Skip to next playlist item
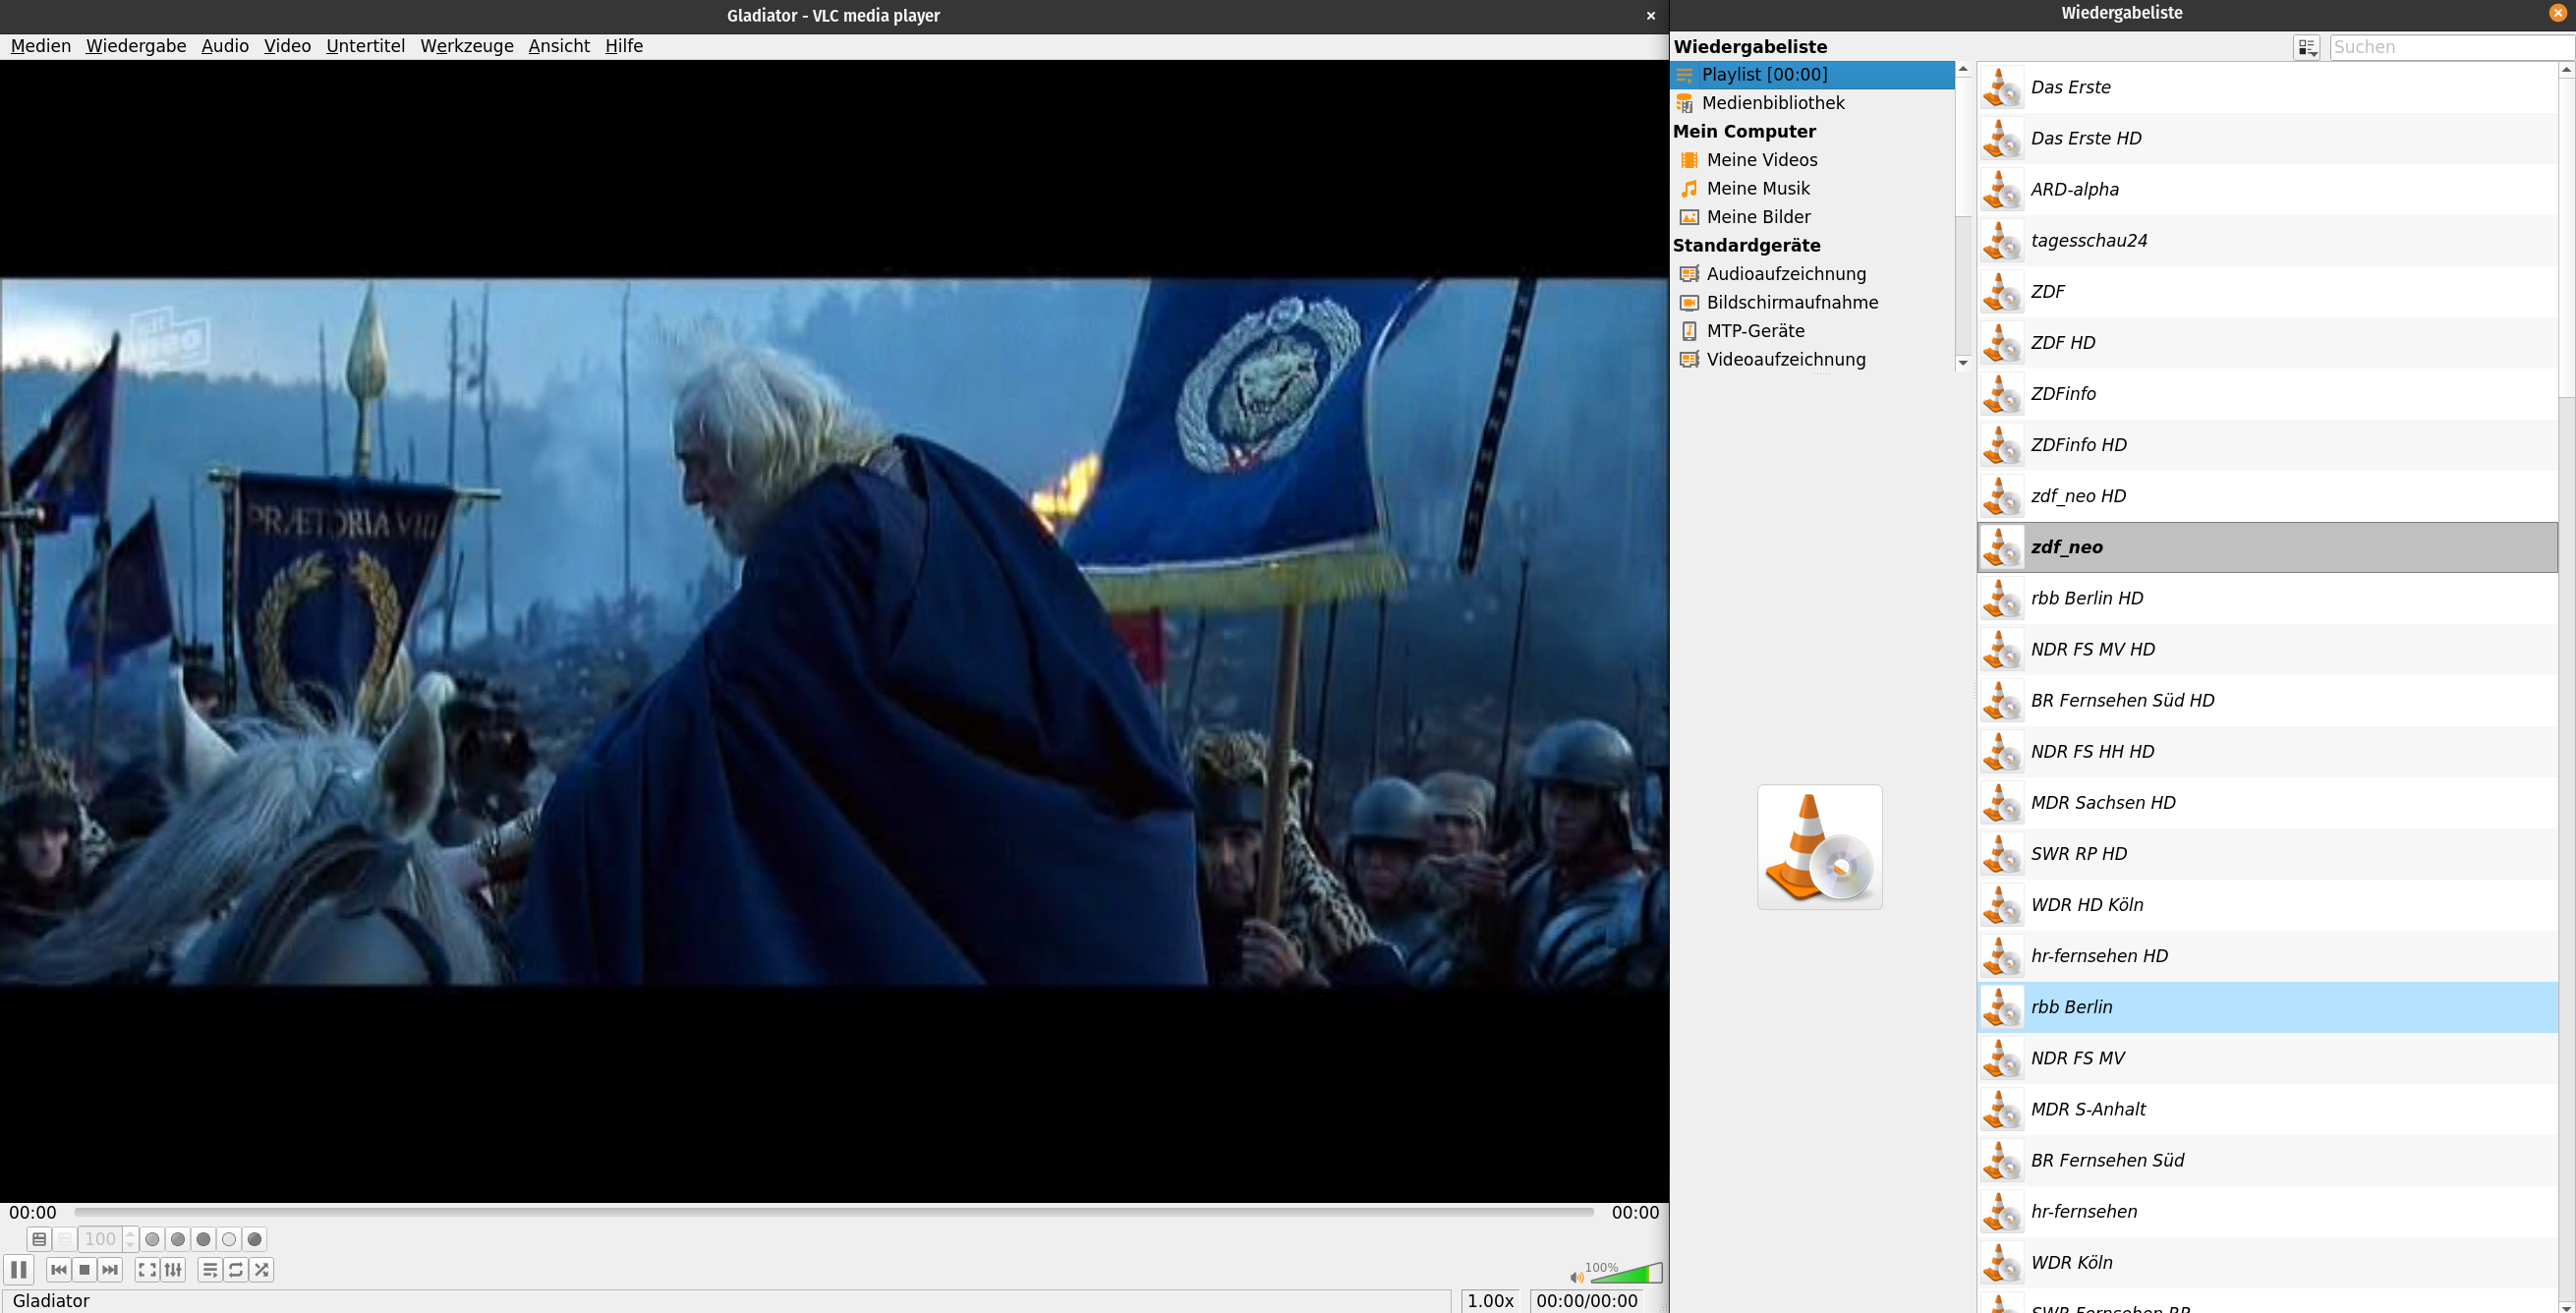 tap(110, 1269)
